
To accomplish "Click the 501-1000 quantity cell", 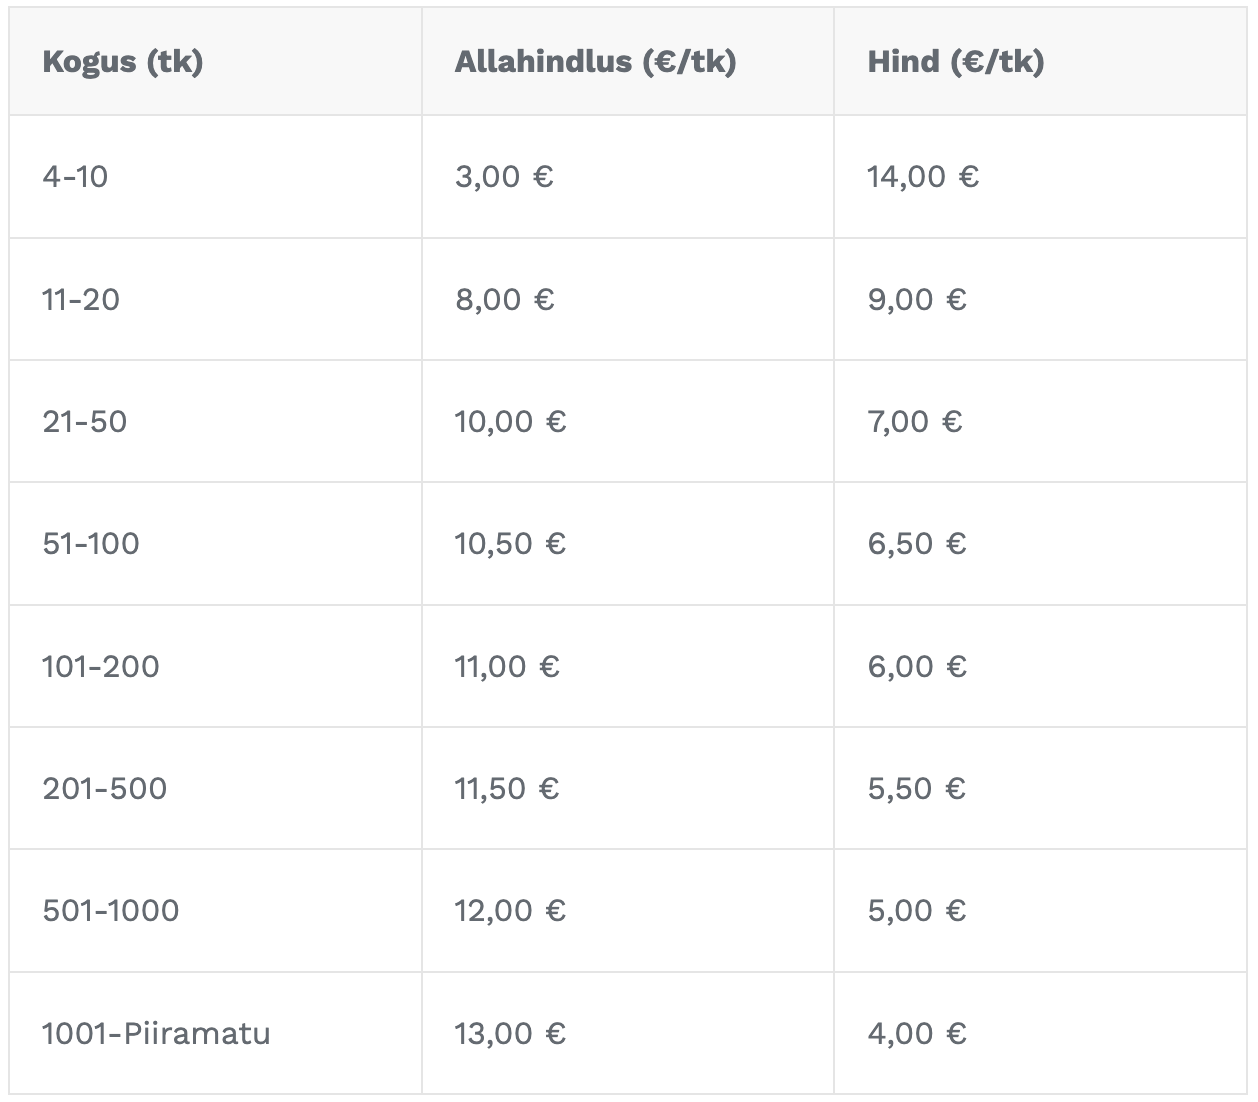I will [x=111, y=910].
